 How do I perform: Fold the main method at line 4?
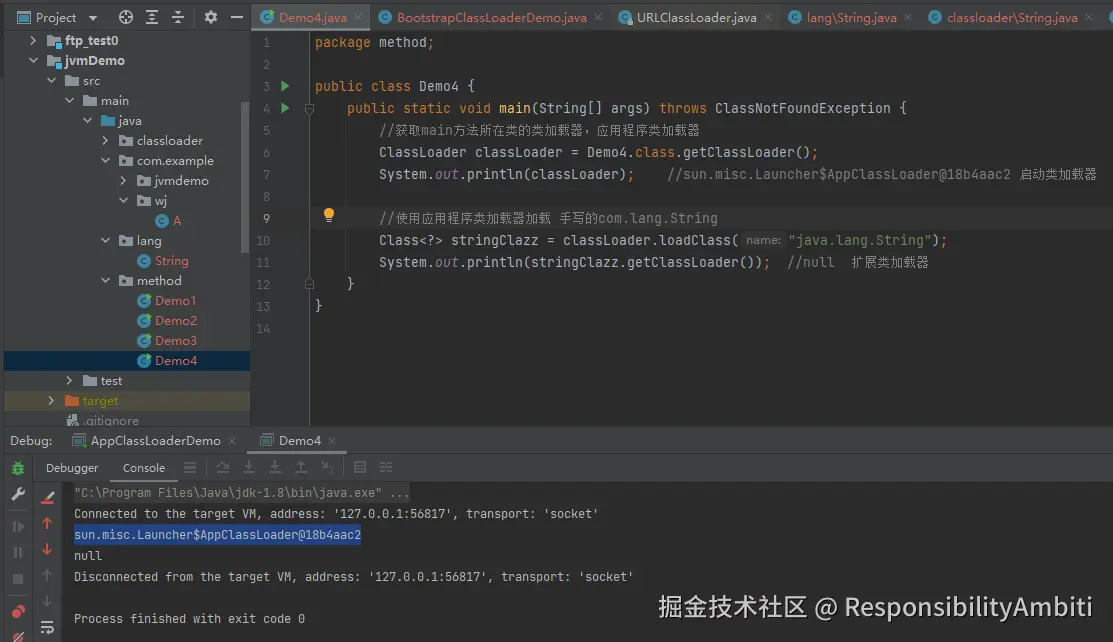(x=309, y=109)
